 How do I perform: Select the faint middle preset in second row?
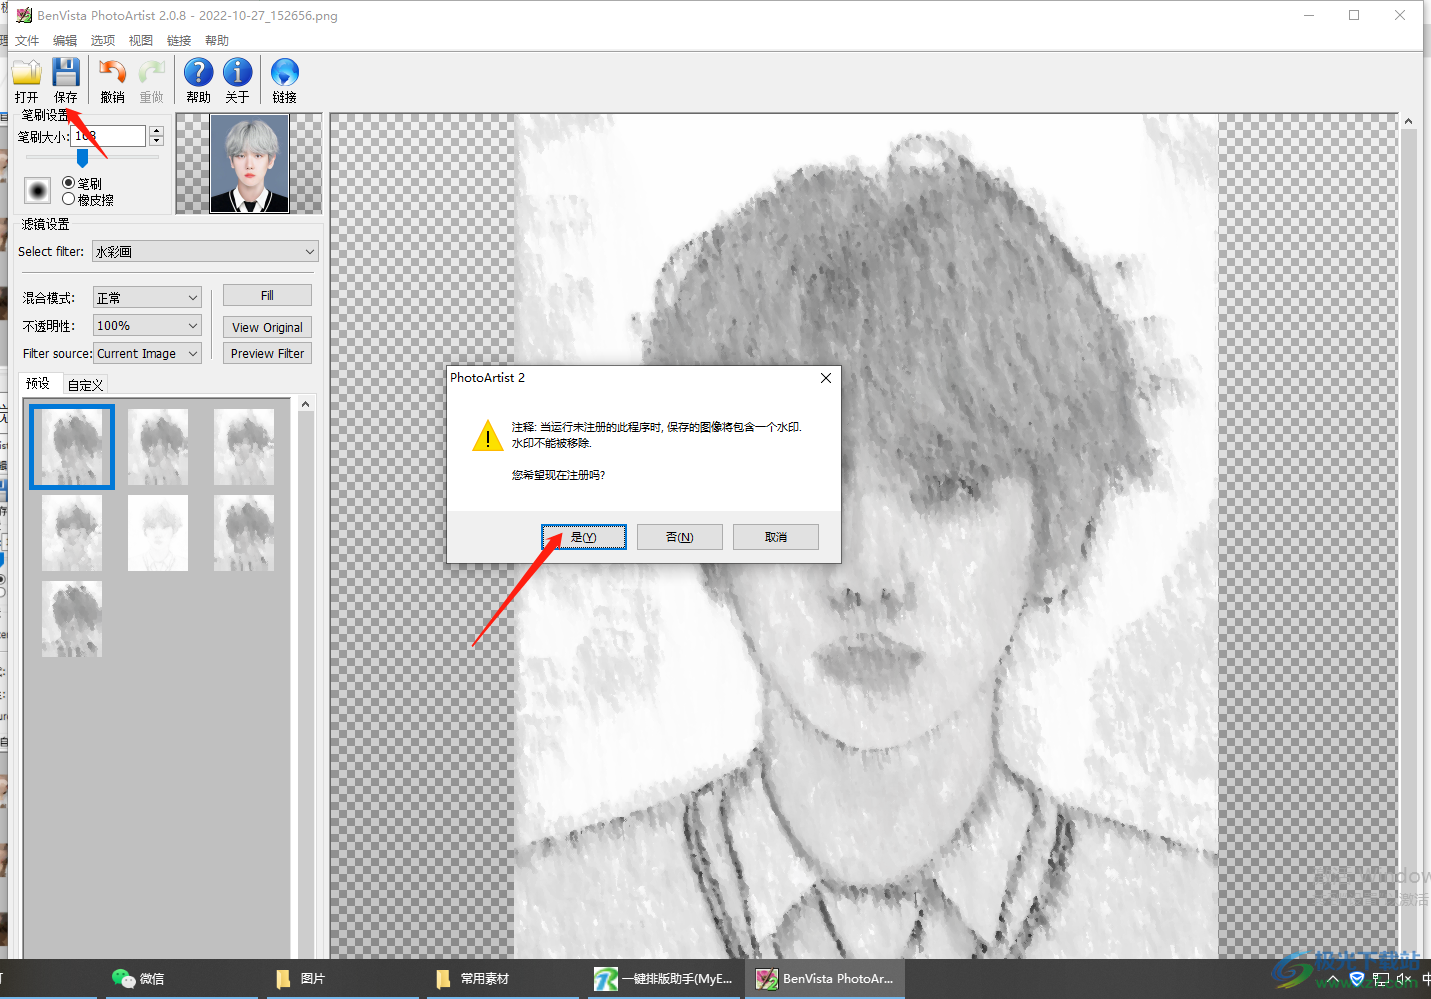click(x=158, y=533)
